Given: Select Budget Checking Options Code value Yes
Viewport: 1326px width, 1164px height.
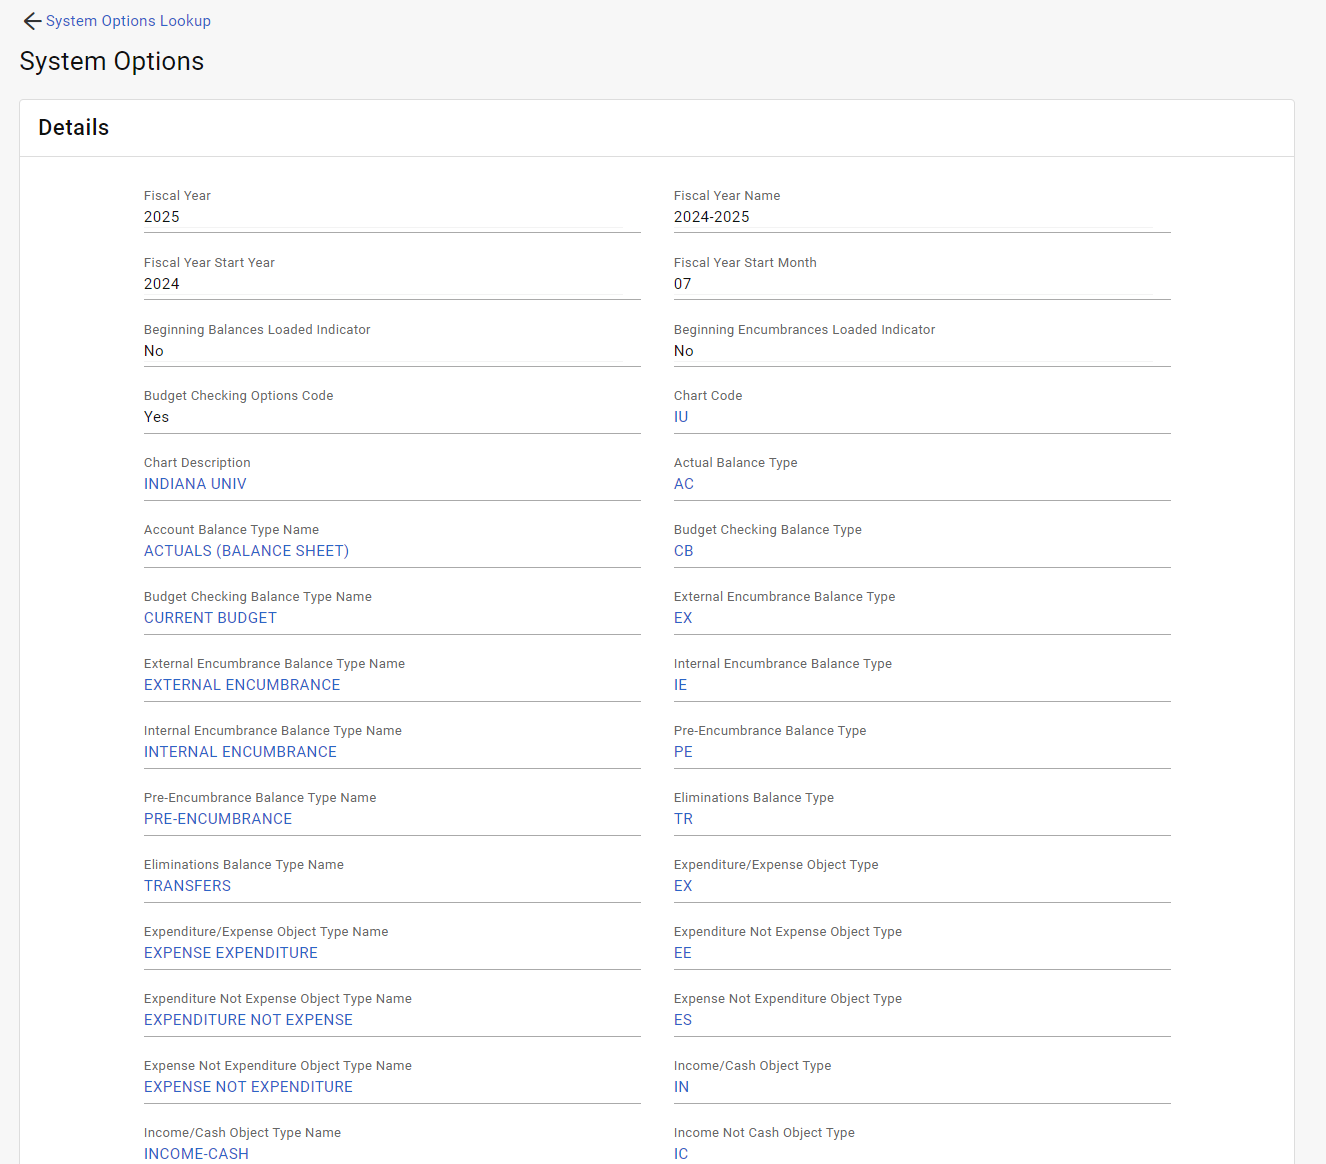Looking at the screenshot, I should 157,417.
